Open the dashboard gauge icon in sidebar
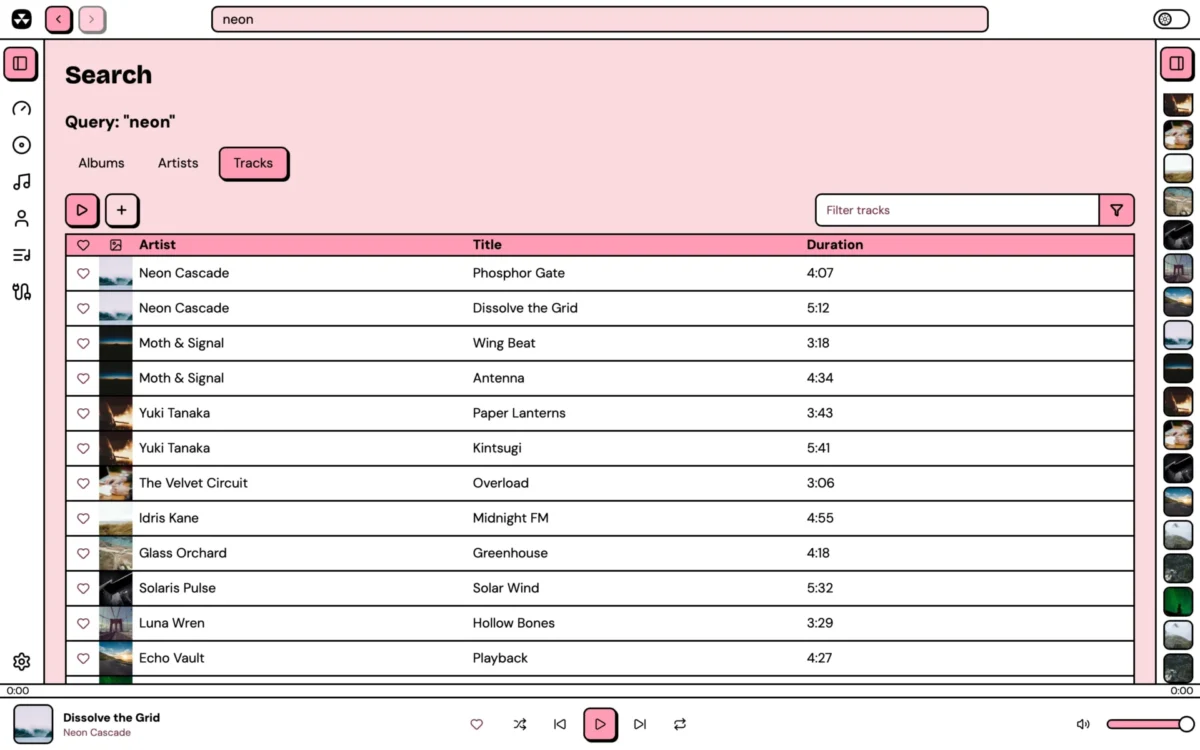Screen dimensions: 1200x750 (21, 108)
